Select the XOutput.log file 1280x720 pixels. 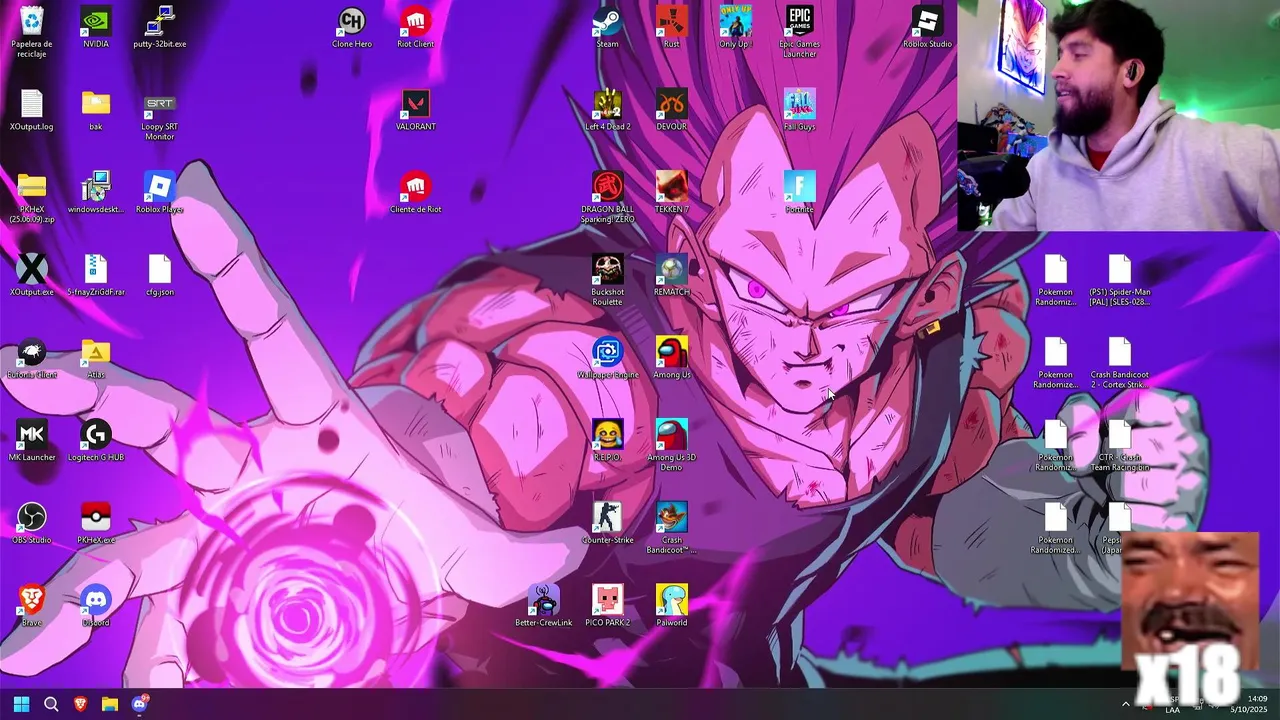coord(32,110)
